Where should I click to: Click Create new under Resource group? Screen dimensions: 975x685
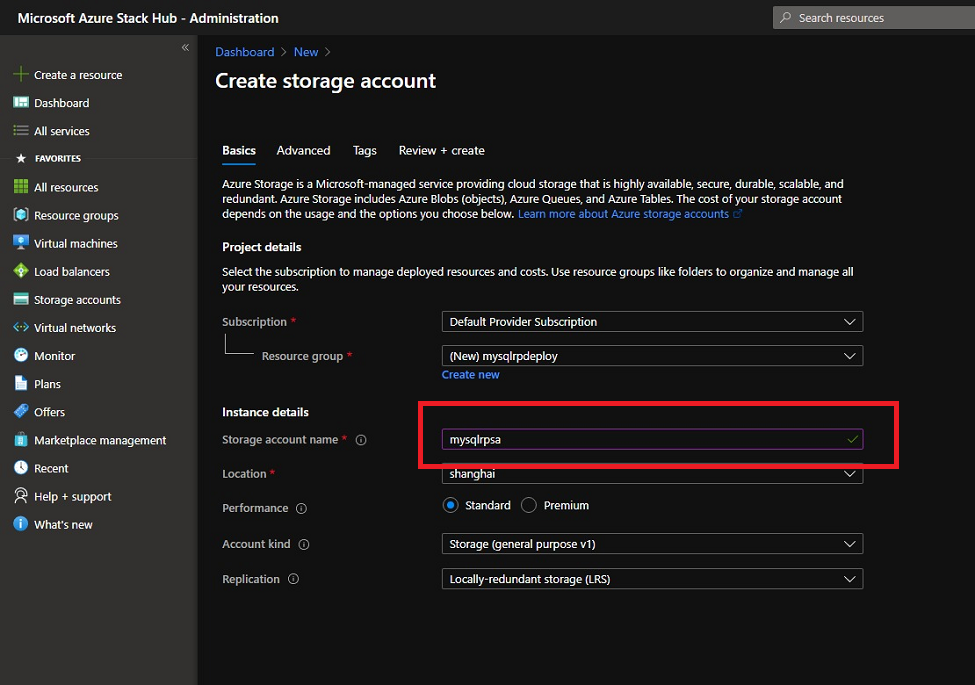coord(470,374)
